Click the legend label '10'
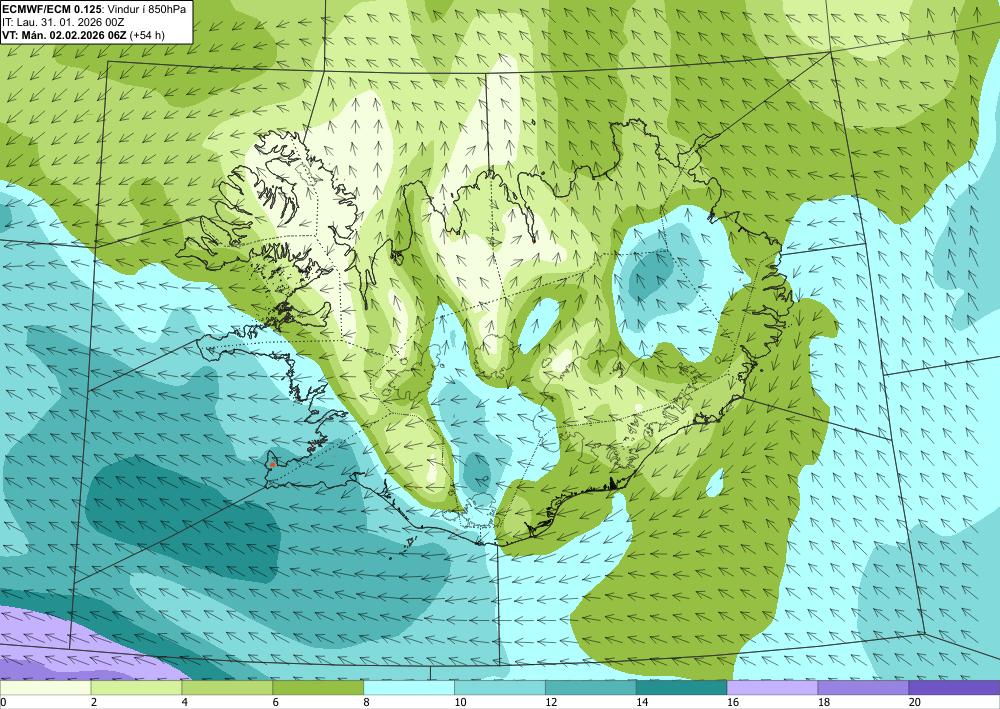Screen dimensions: 1000x709 click(460, 703)
